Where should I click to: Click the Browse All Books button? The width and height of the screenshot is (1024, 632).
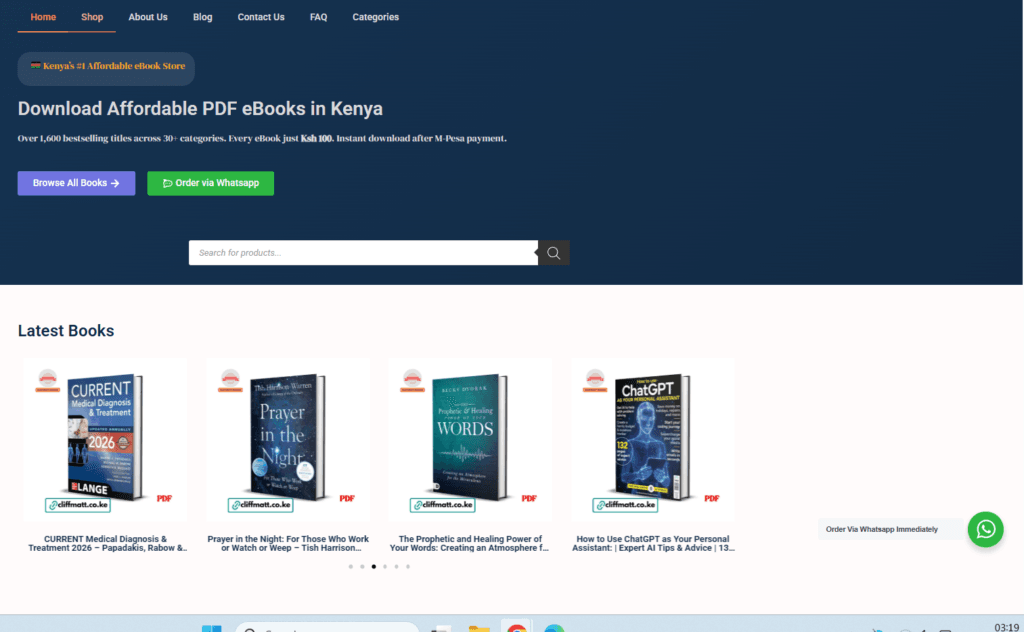[76, 183]
